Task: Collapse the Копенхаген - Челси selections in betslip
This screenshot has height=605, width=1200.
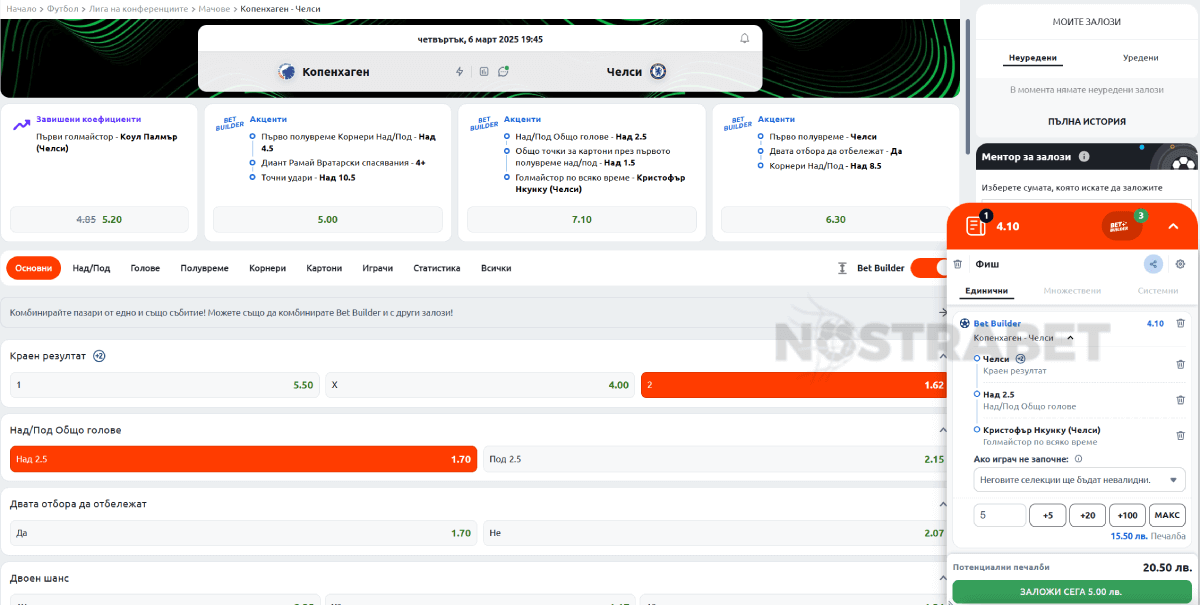Action: (x=1070, y=338)
